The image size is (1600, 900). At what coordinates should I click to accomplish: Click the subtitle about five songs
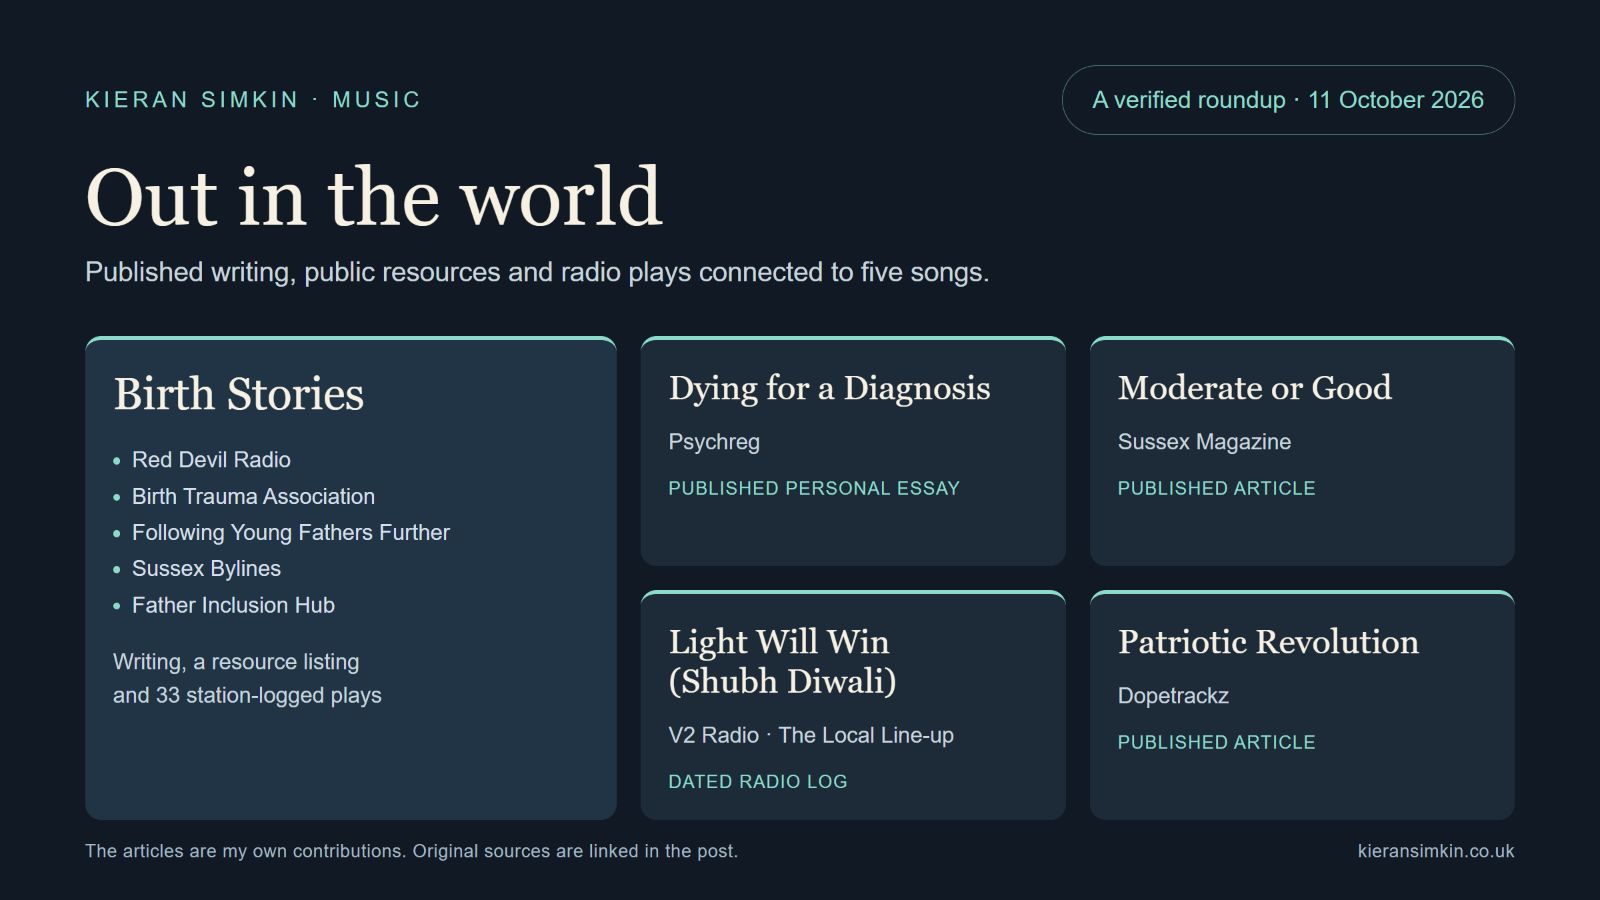[537, 272]
